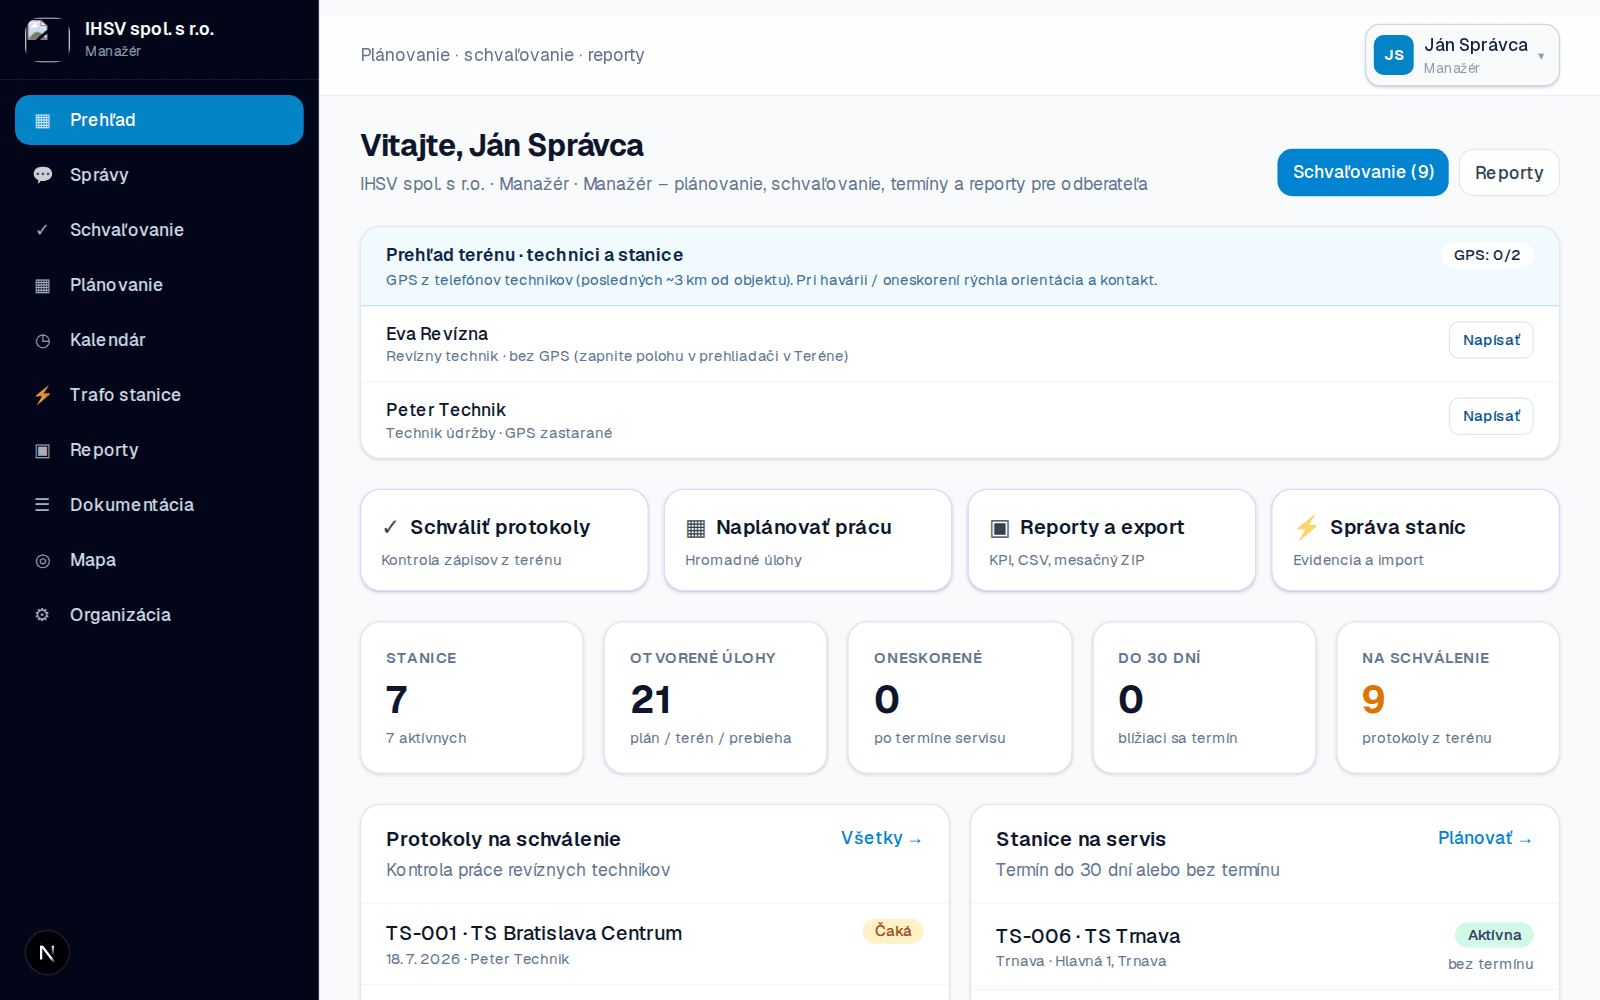Click the Organizácia gear icon
1600x1000 pixels.
[42, 615]
